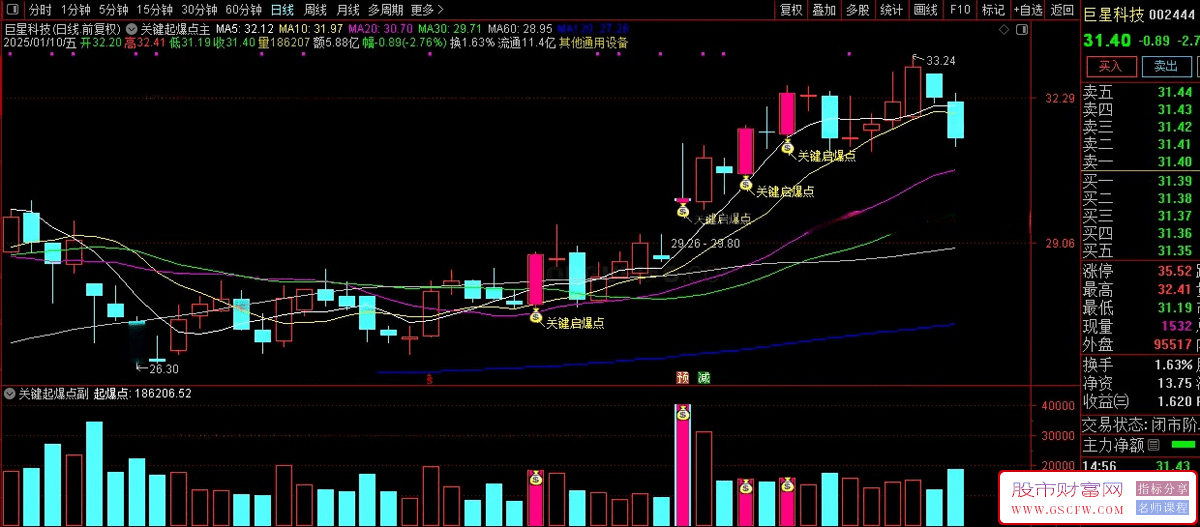The image size is (1200, 527).
Task: Click the MA5: 32.12 moving average label
Action: click(x=244, y=29)
